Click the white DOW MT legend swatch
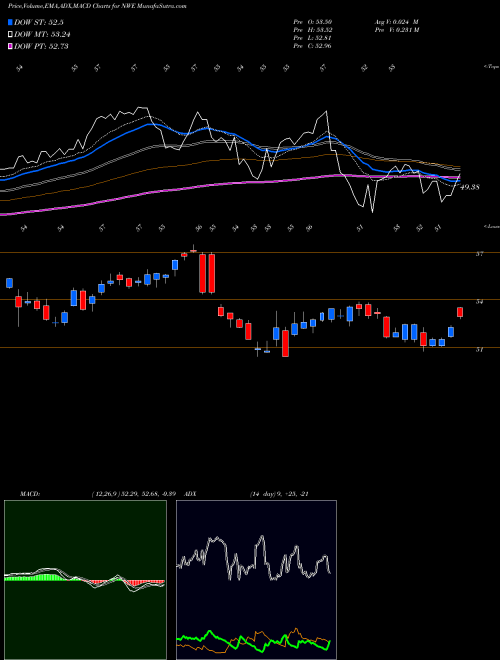The height and width of the screenshot is (660, 500). (x=10, y=35)
